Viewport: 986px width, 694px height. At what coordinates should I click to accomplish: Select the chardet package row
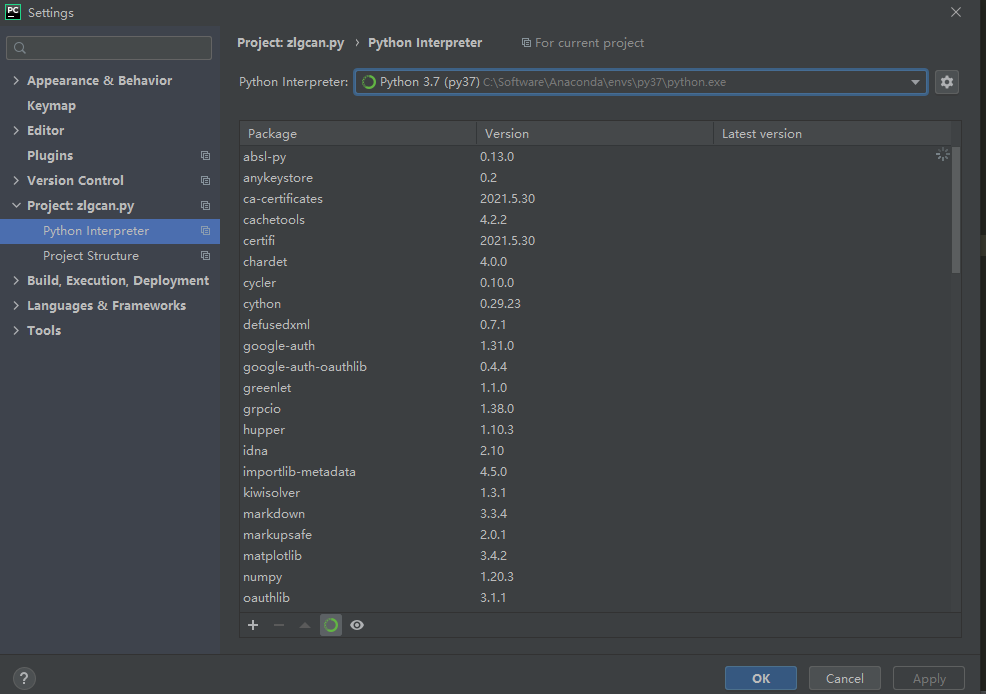pyautogui.click(x=595, y=262)
